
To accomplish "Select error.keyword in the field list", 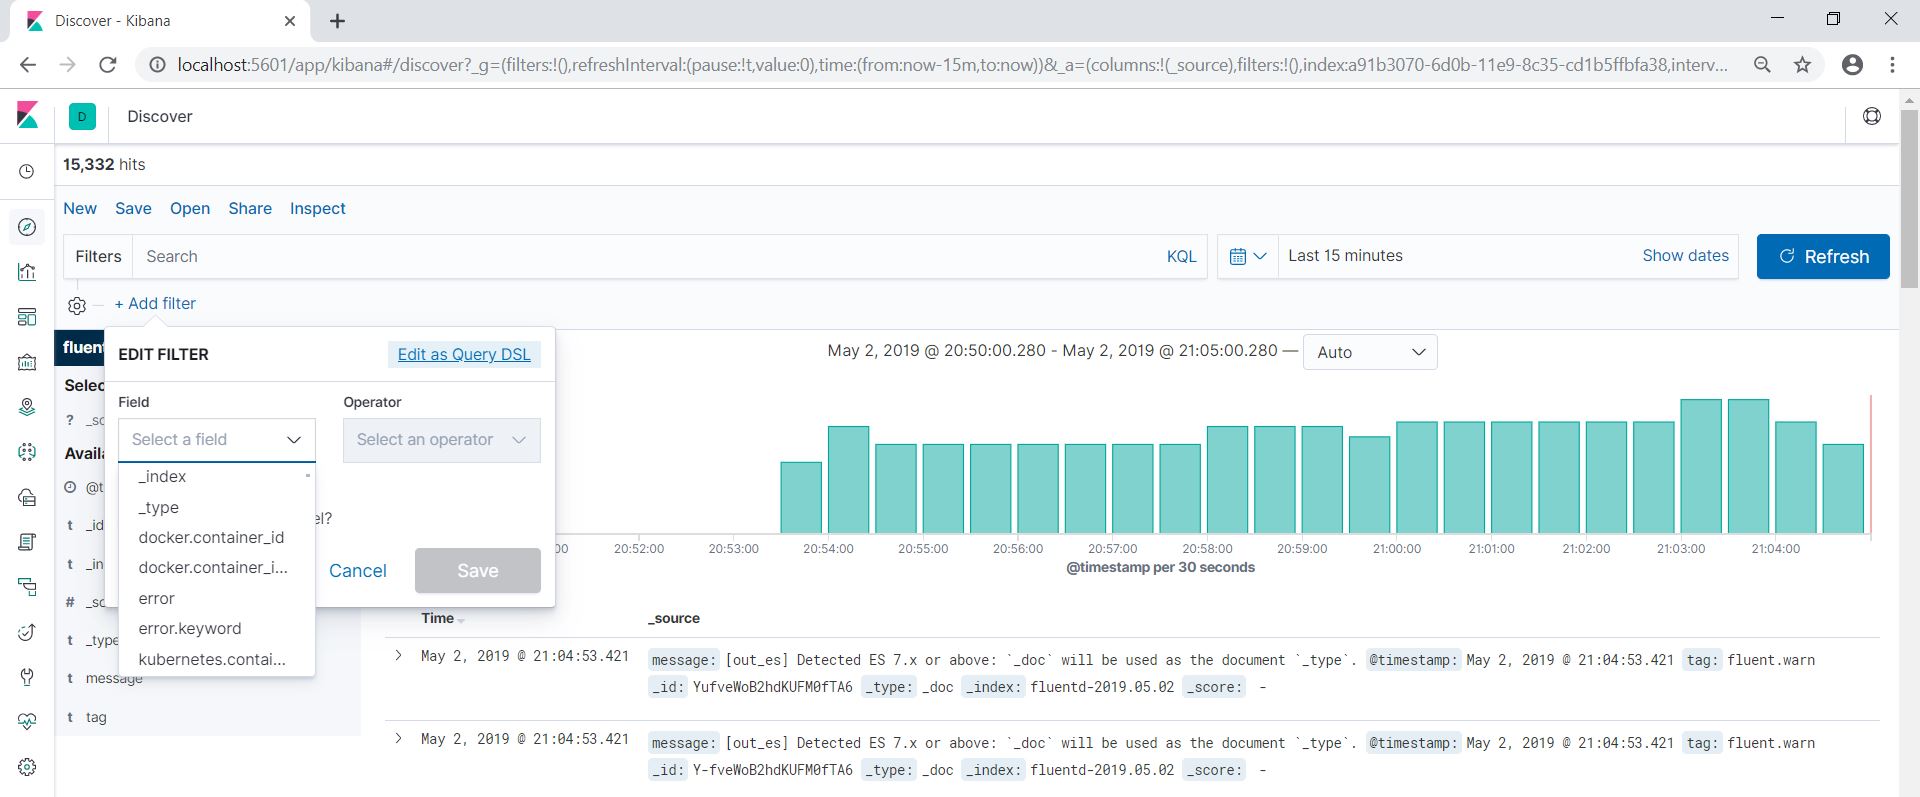I will point(190,629).
